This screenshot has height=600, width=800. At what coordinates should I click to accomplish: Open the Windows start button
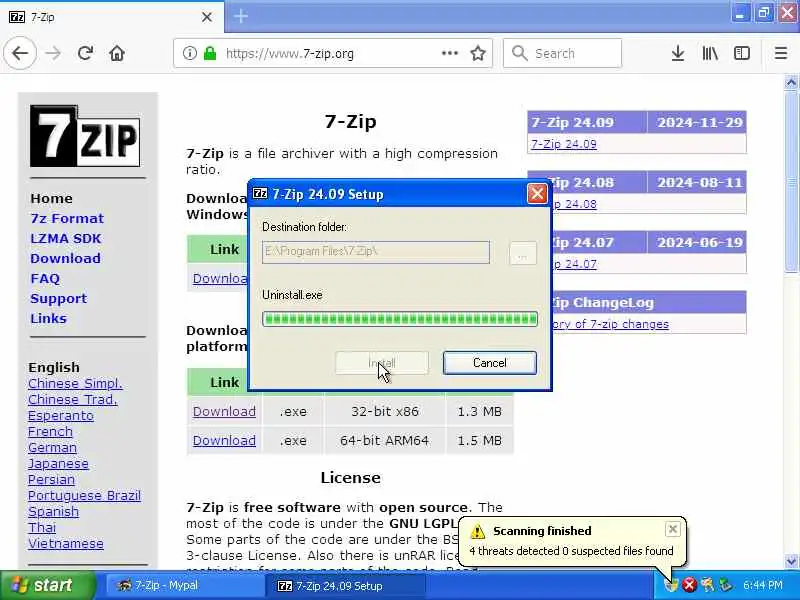click(x=48, y=585)
